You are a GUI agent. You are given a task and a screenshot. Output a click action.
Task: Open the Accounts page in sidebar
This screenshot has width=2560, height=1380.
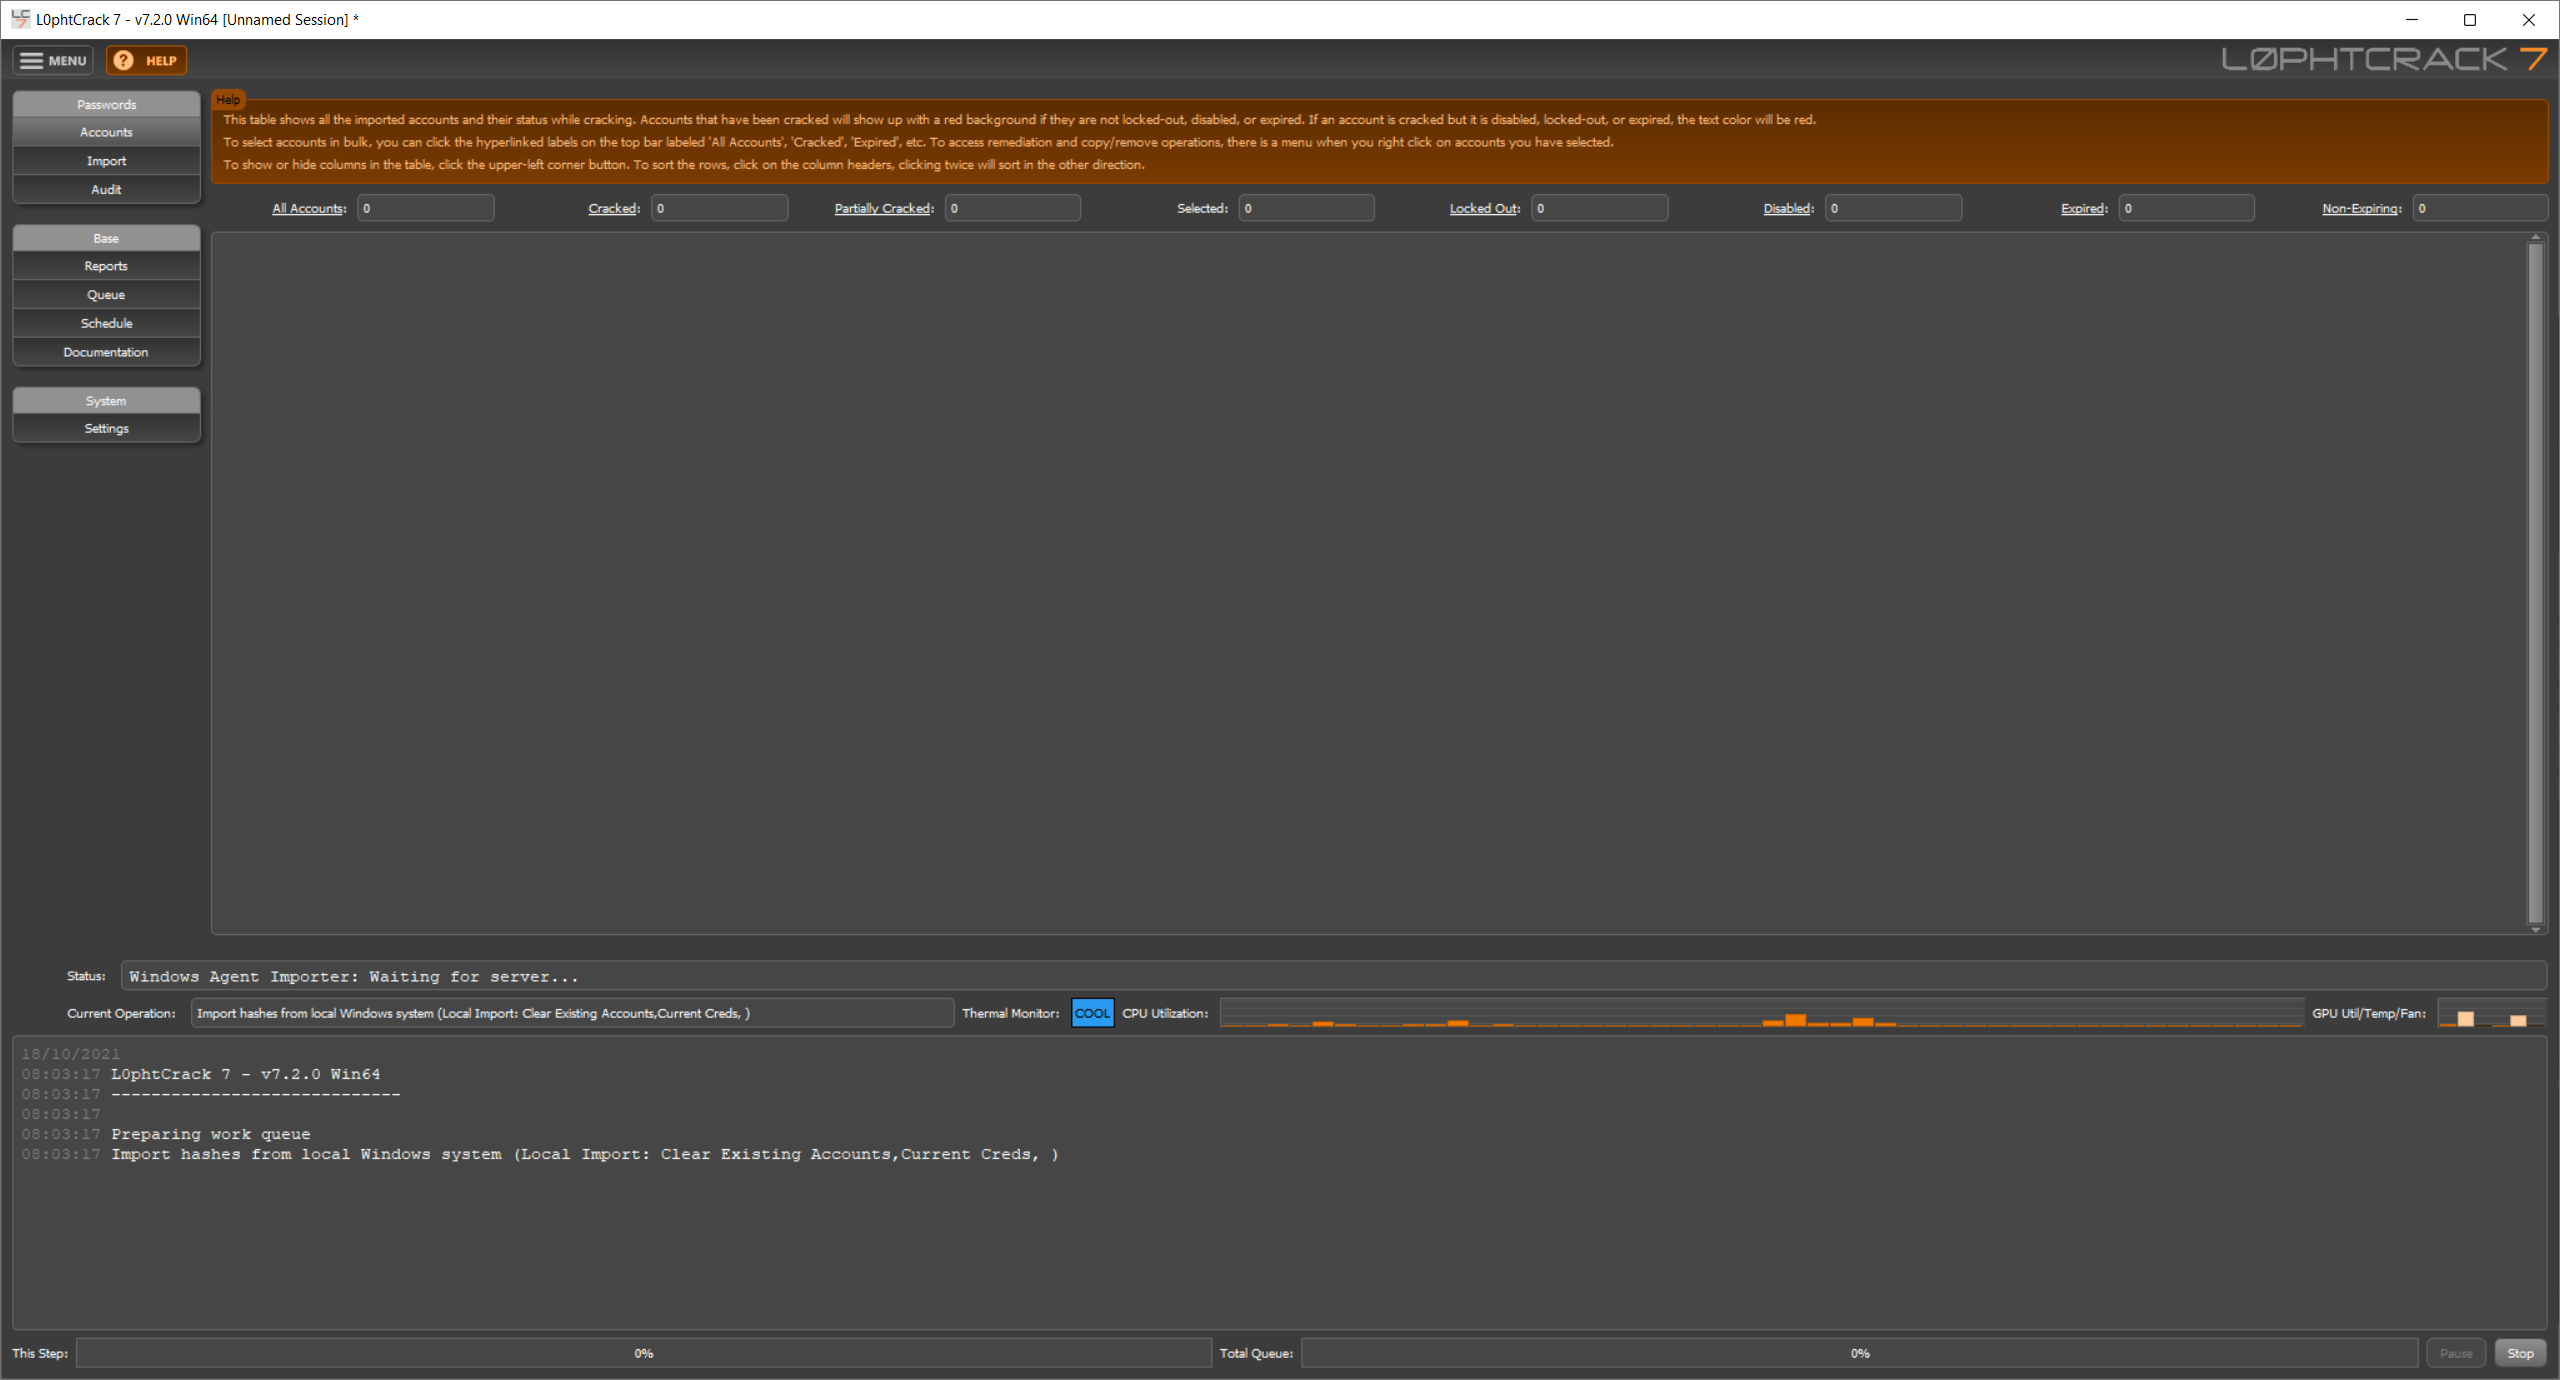[106, 132]
